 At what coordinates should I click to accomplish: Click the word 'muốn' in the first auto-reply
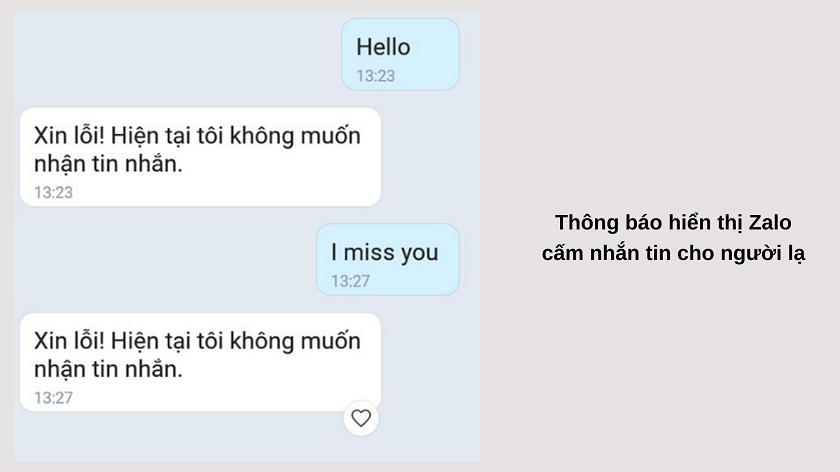(x=330, y=136)
